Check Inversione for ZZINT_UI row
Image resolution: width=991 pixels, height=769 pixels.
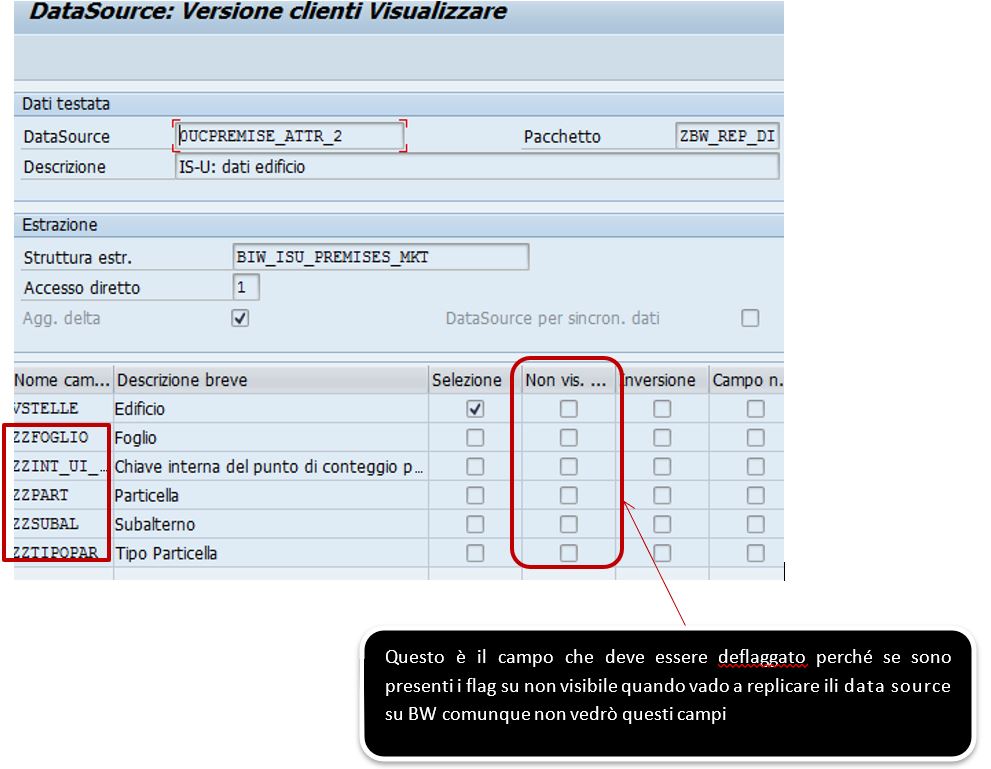click(662, 466)
